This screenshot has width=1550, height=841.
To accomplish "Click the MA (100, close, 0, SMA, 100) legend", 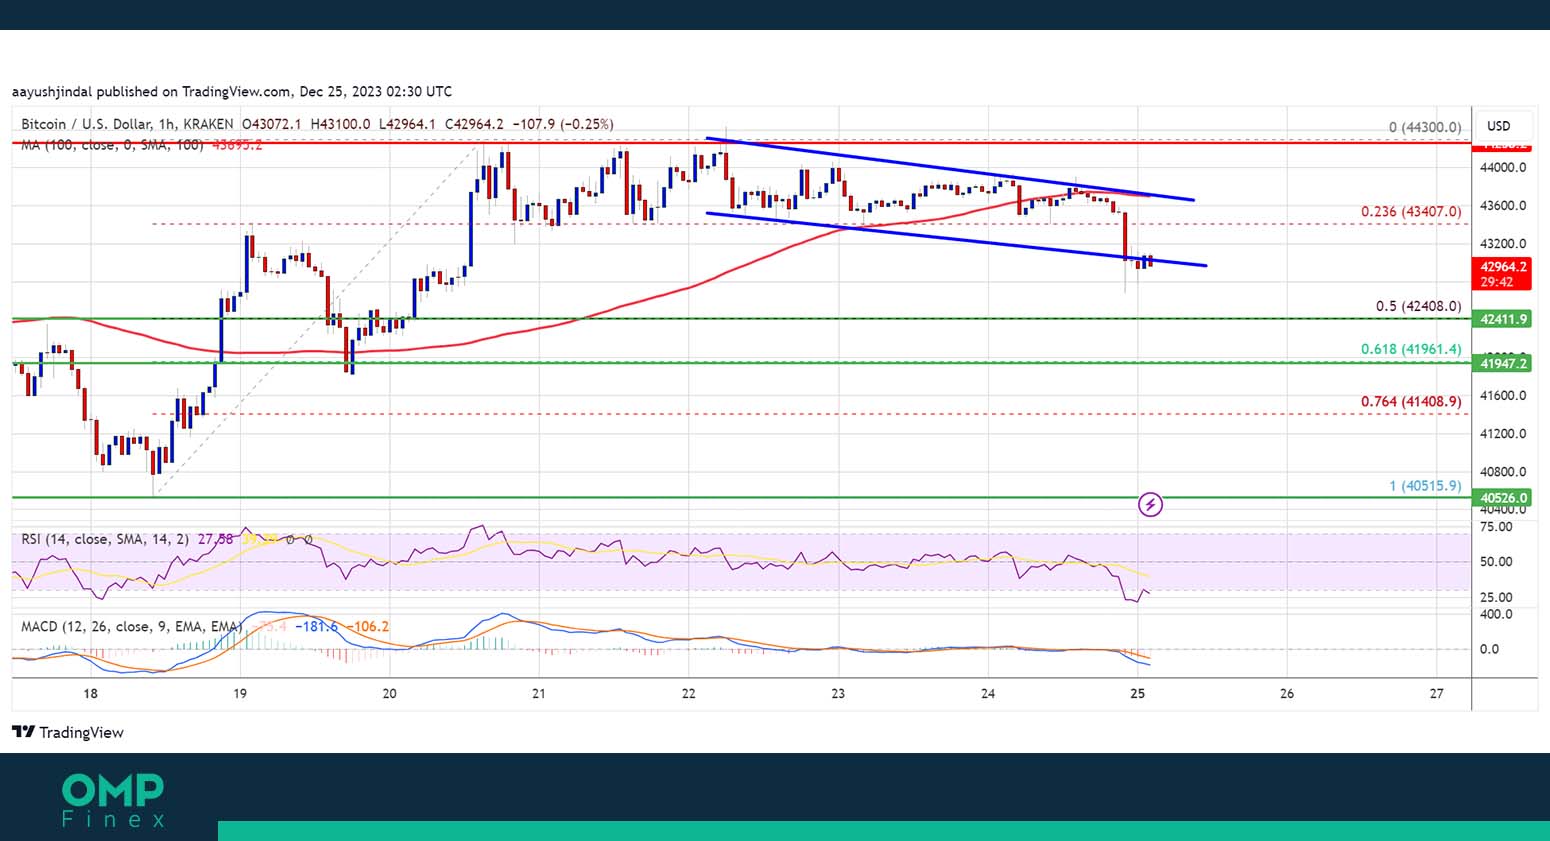I will coord(112,145).
